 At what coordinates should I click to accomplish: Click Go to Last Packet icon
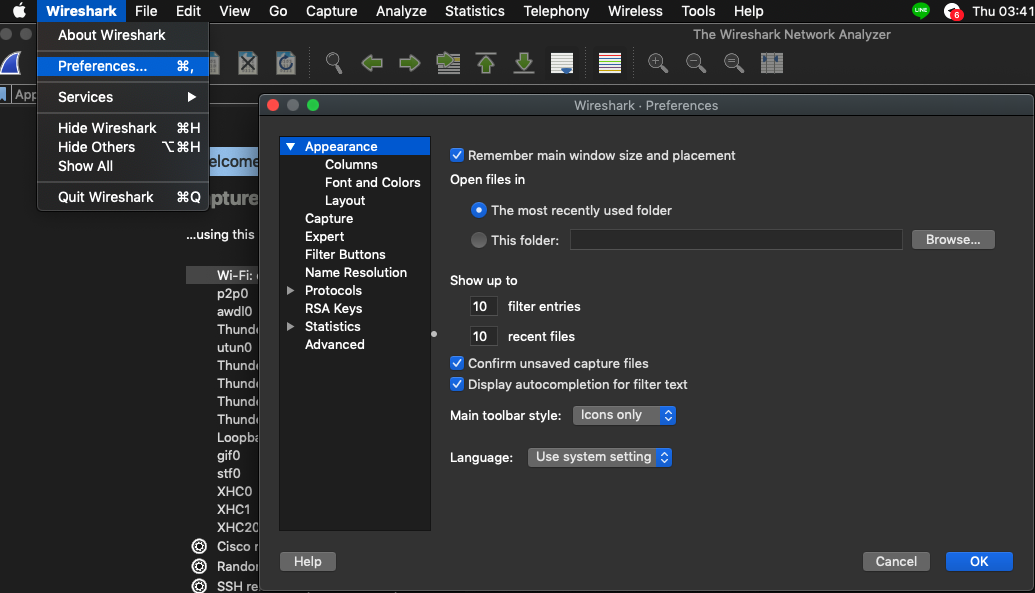[524, 63]
